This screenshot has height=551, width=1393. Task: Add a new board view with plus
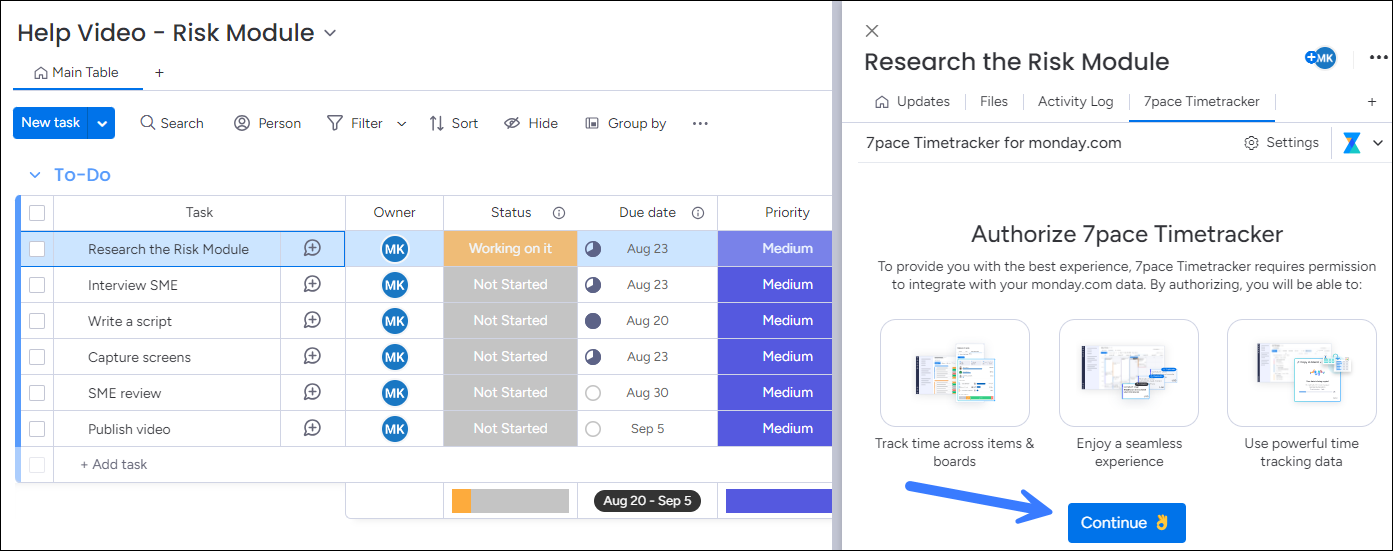(159, 73)
